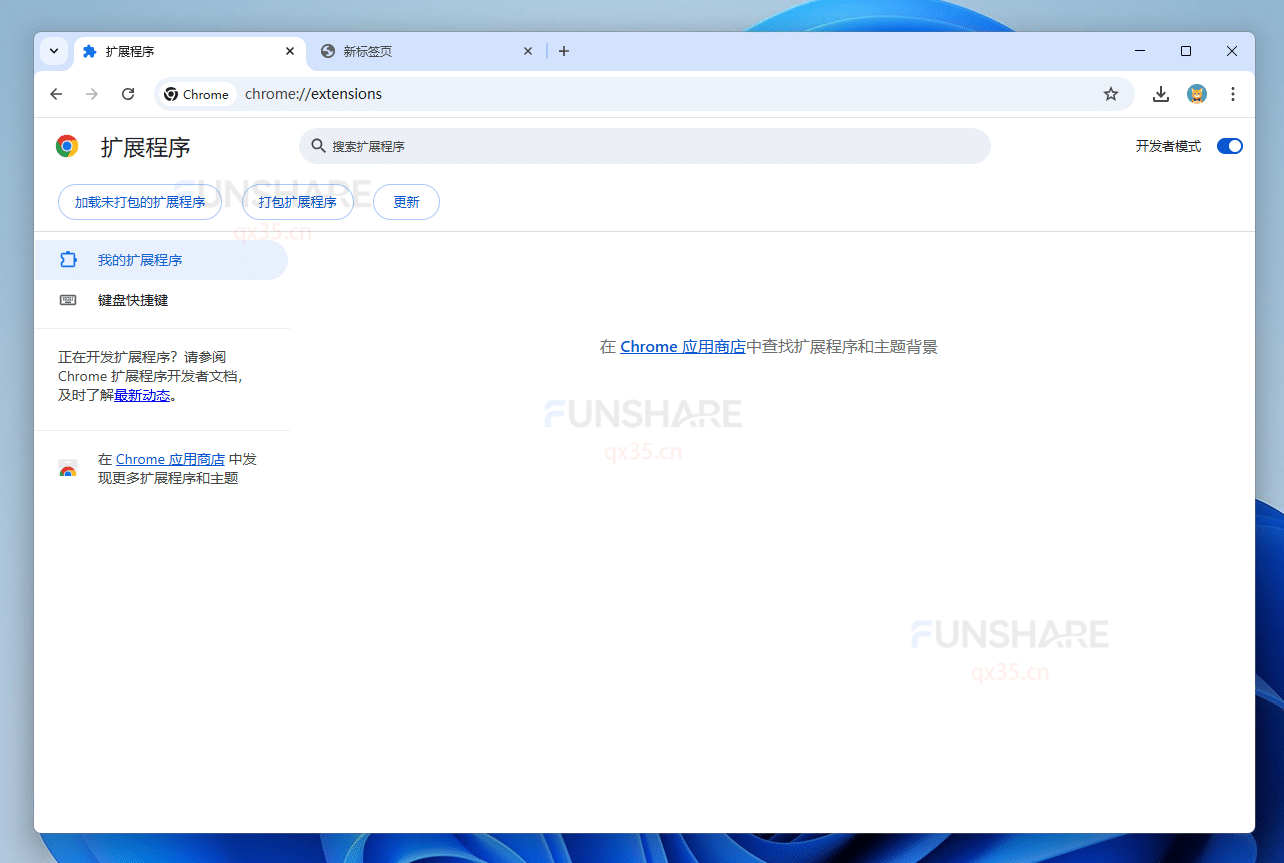1284x863 pixels.
Task: Open the downloads icon in the toolbar
Action: tap(1160, 93)
